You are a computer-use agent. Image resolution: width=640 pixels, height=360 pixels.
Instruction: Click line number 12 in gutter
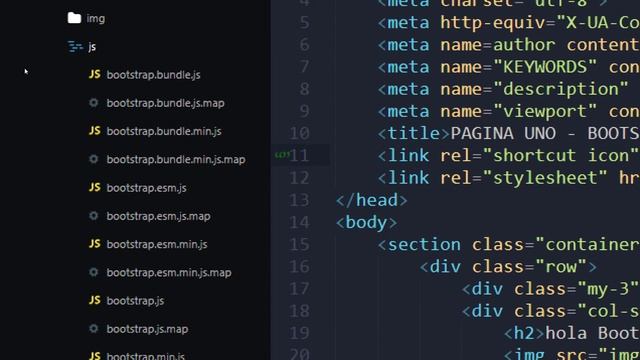[300, 178]
